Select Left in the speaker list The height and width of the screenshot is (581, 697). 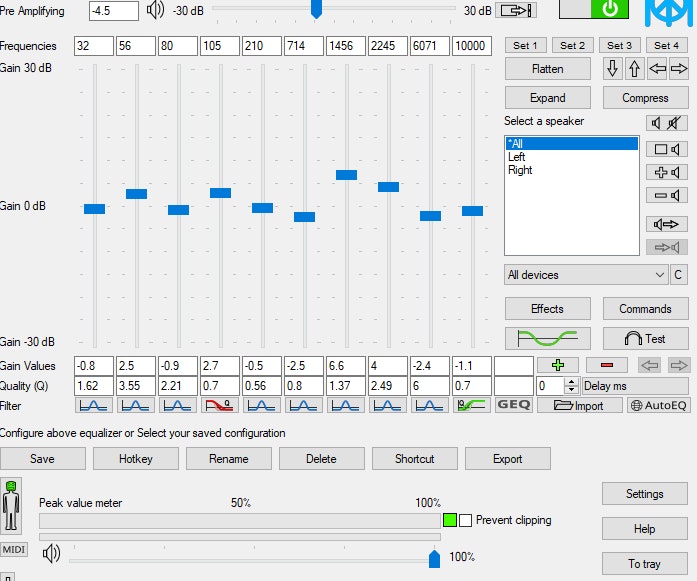(517, 157)
